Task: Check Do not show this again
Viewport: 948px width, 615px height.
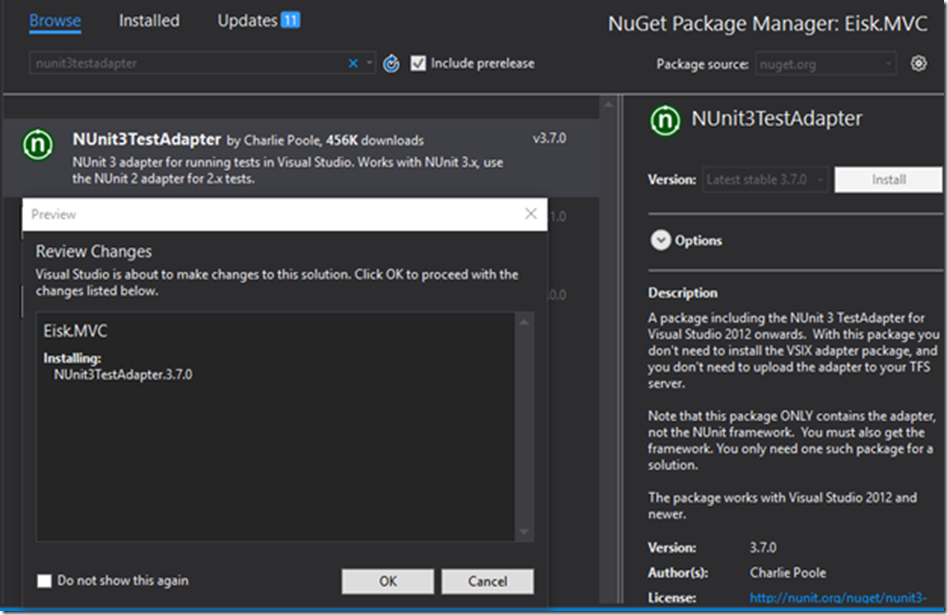Action: pos(44,581)
